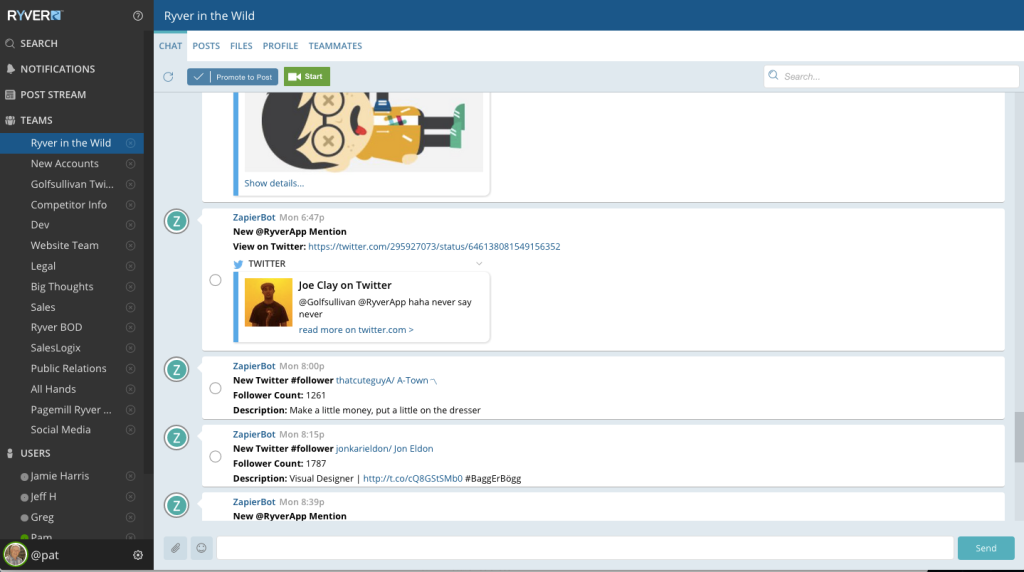Click the chat vertical scrollbar thumb
The height and width of the screenshot is (572, 1024).
click(1019, 437)
